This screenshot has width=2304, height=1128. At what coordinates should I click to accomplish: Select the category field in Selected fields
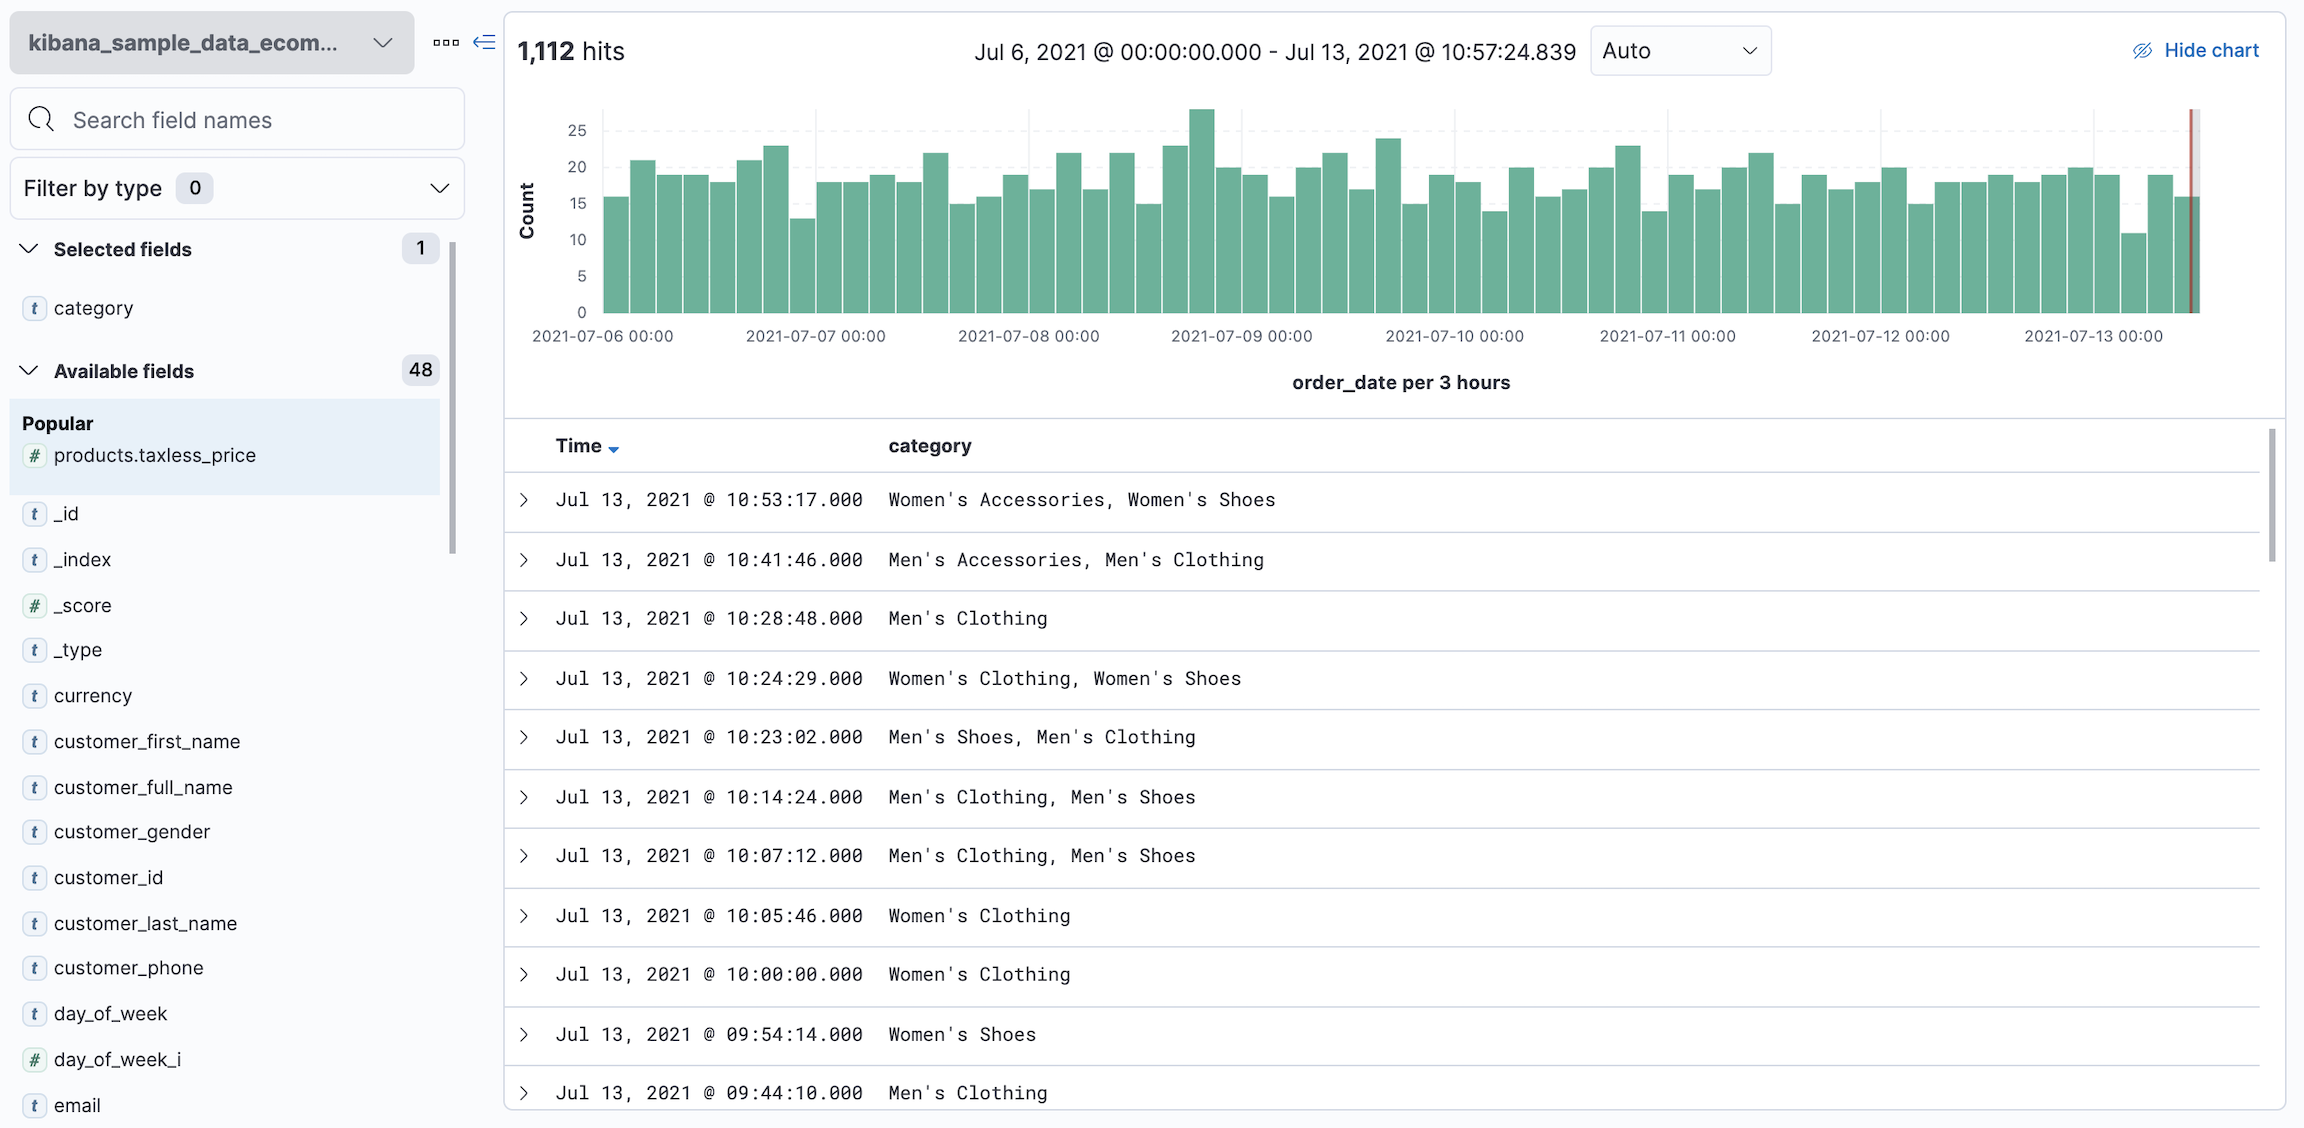click(91, 307)
